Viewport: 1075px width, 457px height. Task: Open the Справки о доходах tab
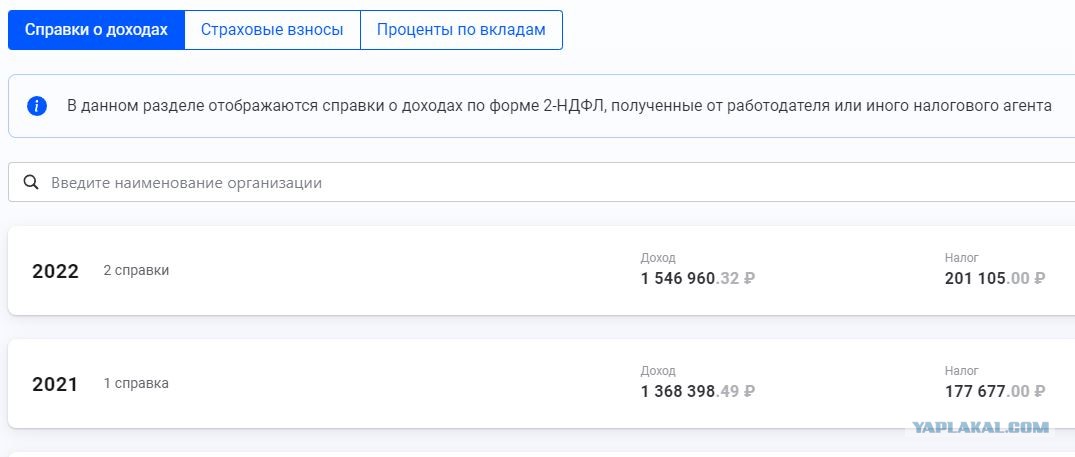click(96, 30)
